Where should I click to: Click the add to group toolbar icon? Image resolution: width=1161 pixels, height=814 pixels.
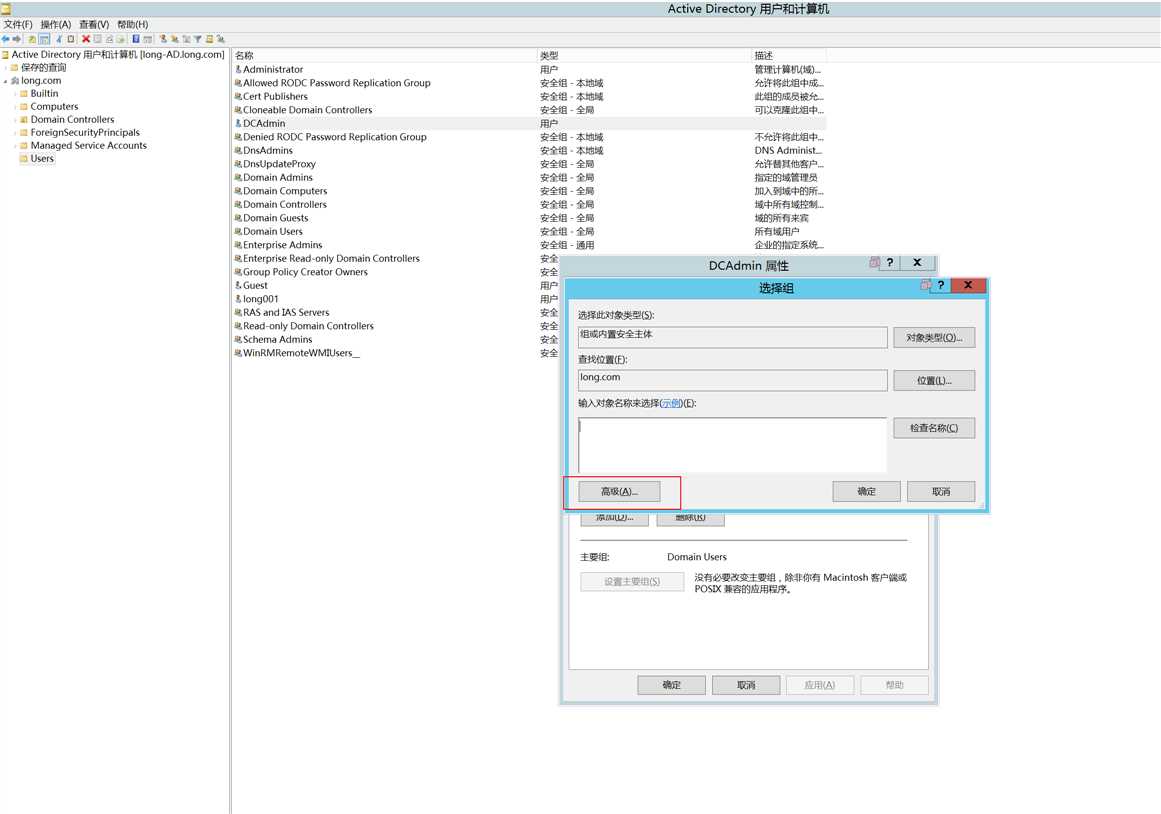coord(220,39)
